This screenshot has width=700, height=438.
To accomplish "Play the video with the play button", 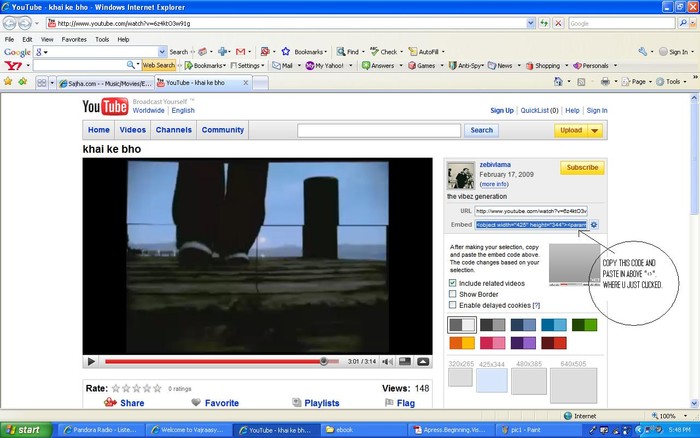I will point(91,361).
